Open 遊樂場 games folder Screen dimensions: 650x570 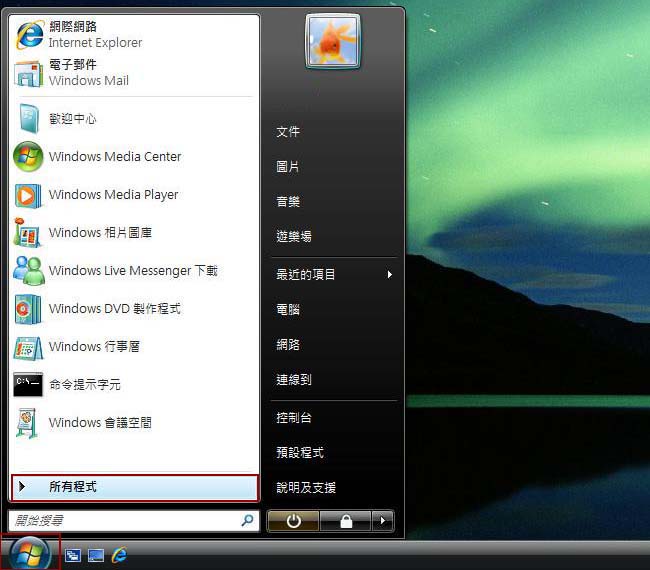point(294,236)
